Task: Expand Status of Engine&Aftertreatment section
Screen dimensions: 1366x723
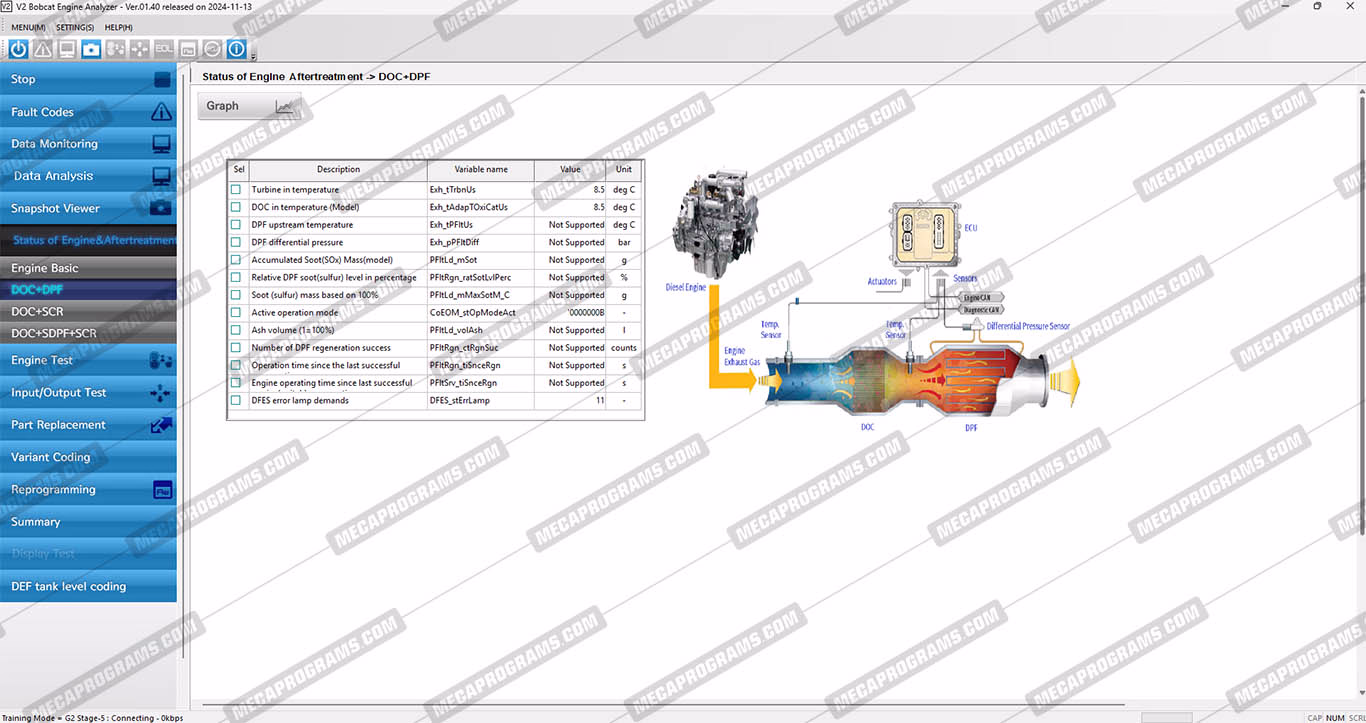Action: tap(88, 240)
